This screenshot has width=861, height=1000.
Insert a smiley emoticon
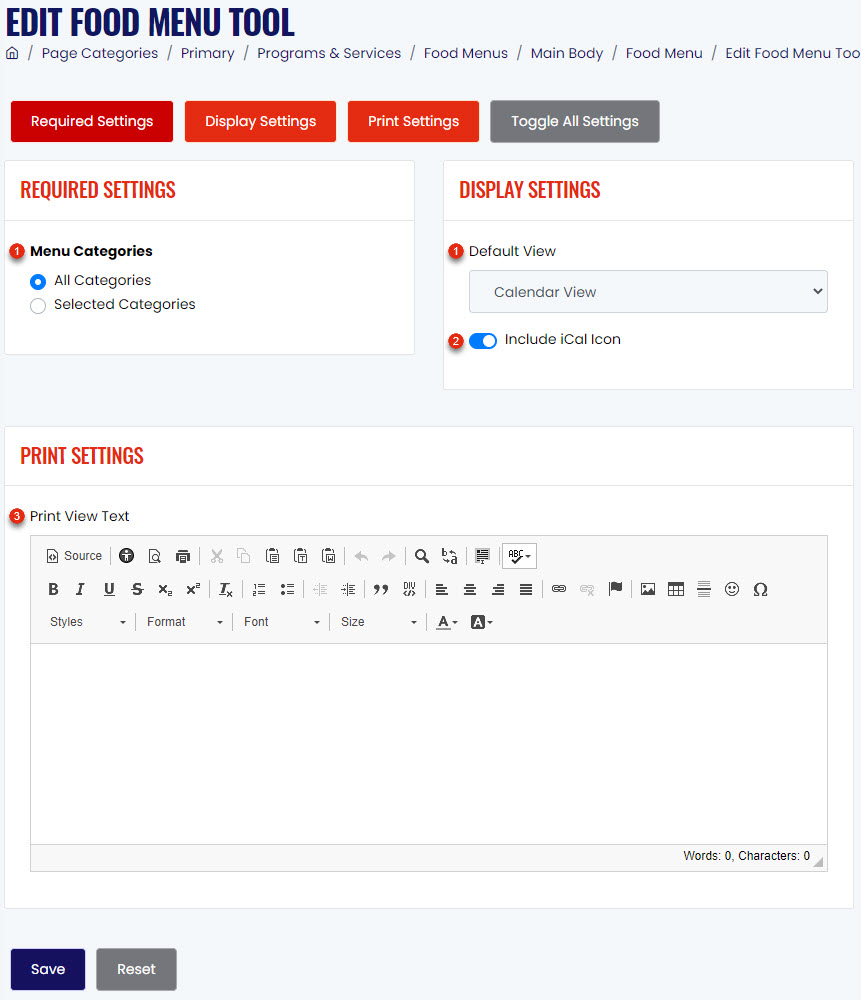pyautogui.click(x=732, y=589)
